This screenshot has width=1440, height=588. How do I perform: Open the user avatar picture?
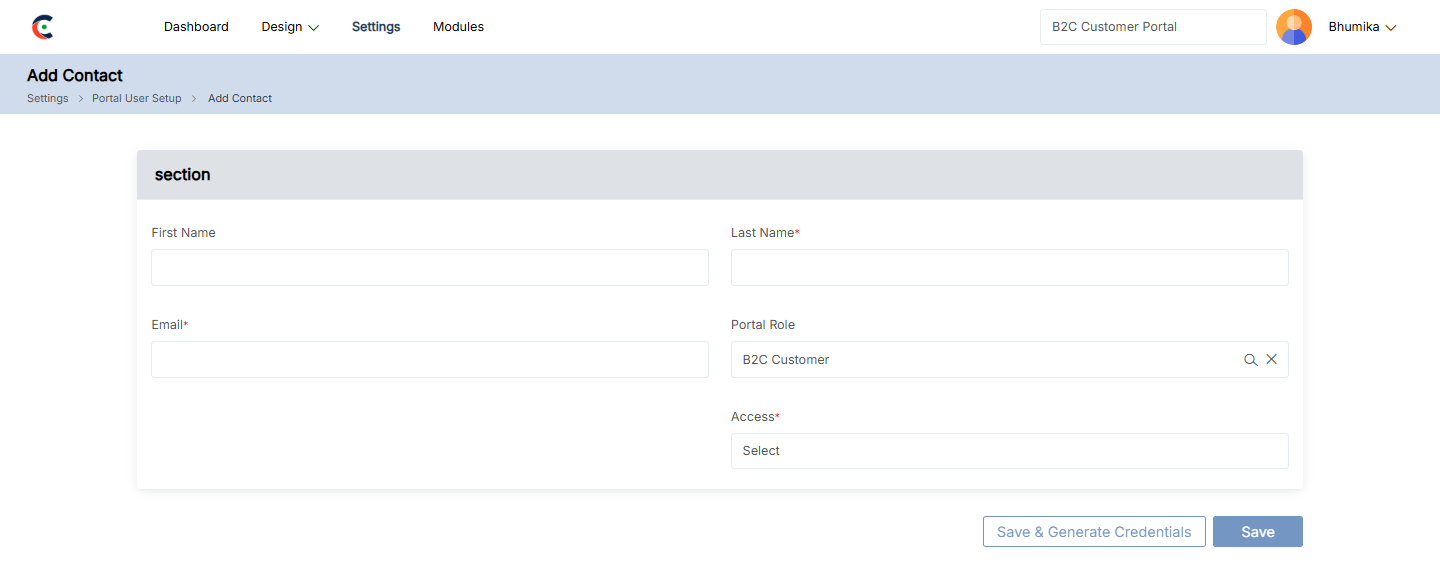(1293, 27)
